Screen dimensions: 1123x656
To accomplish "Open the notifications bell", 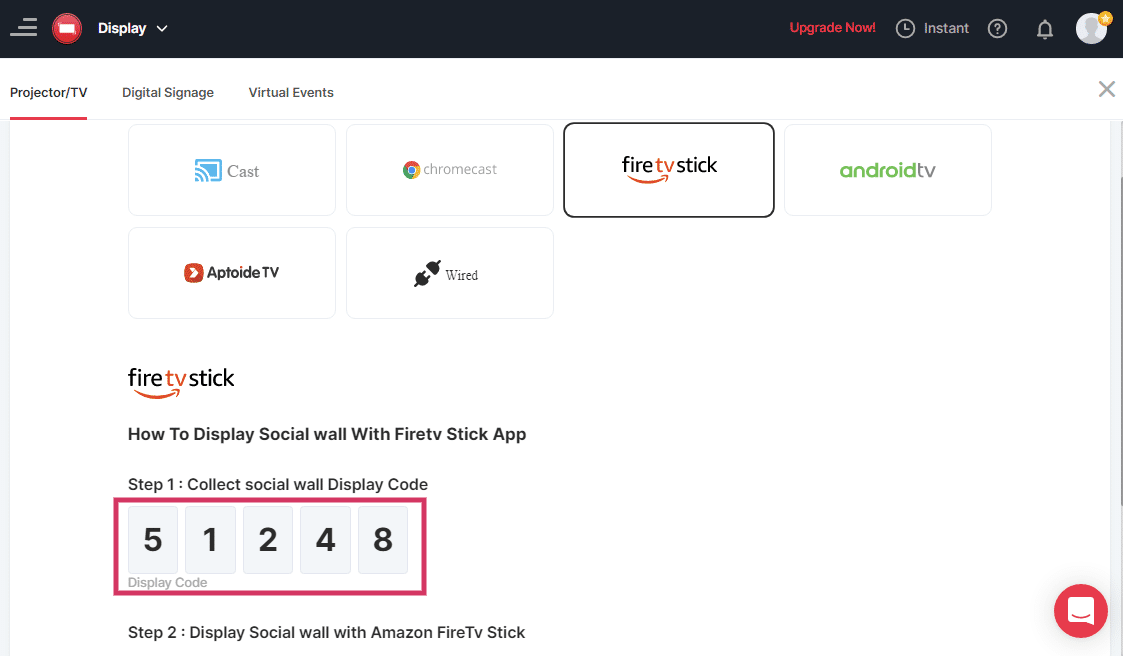I will pyautogui.click(x=1045, y=29).
